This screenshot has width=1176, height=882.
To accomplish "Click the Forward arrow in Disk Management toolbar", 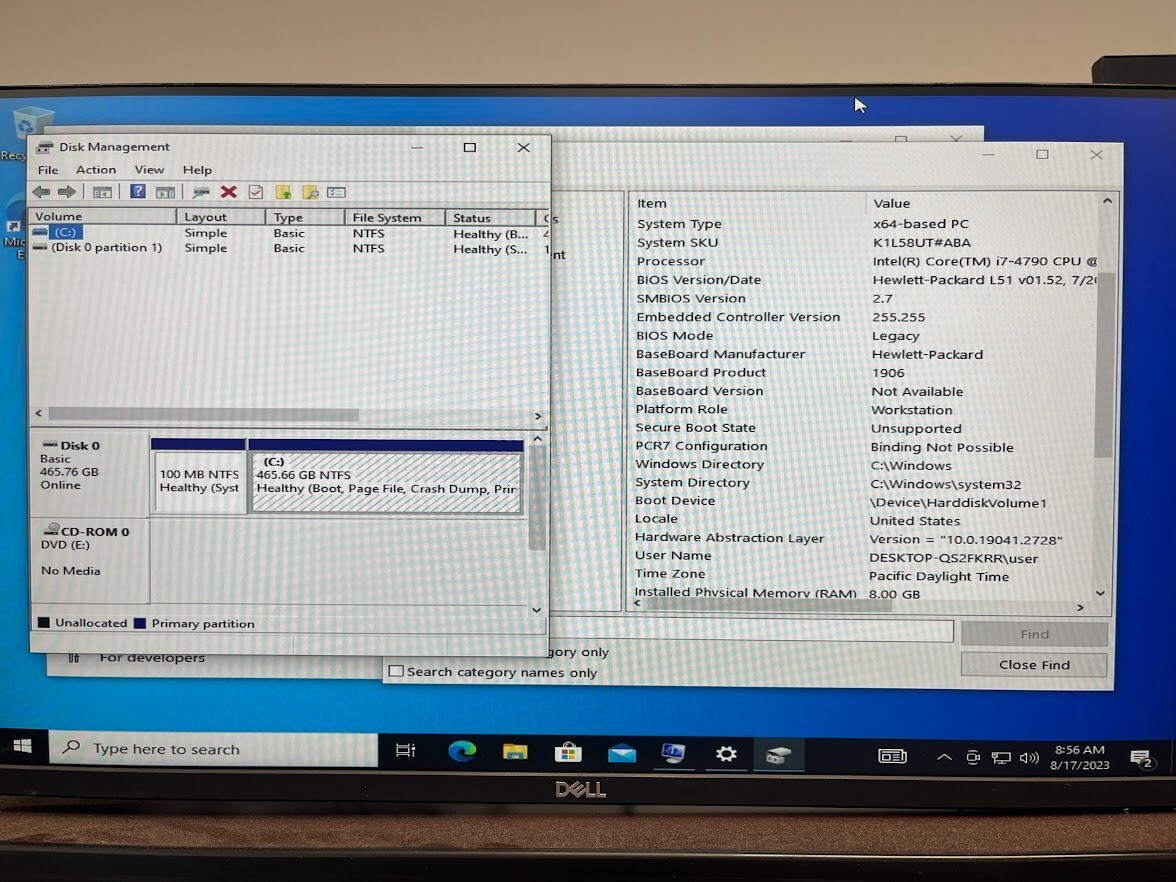I will tap(67, 192).
